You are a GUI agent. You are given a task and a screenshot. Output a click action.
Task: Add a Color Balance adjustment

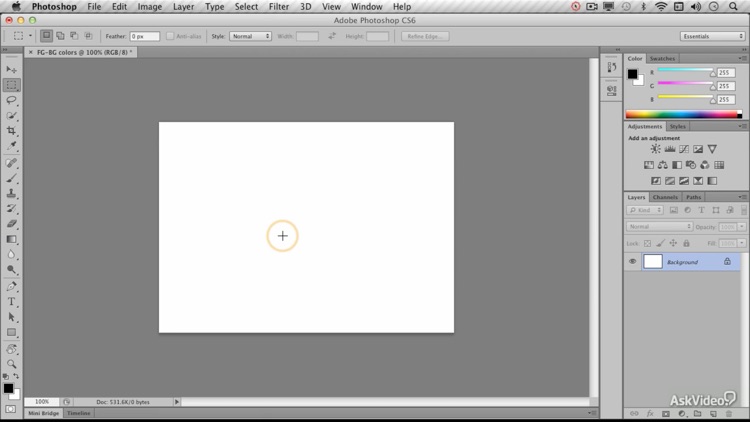[662, 165]
